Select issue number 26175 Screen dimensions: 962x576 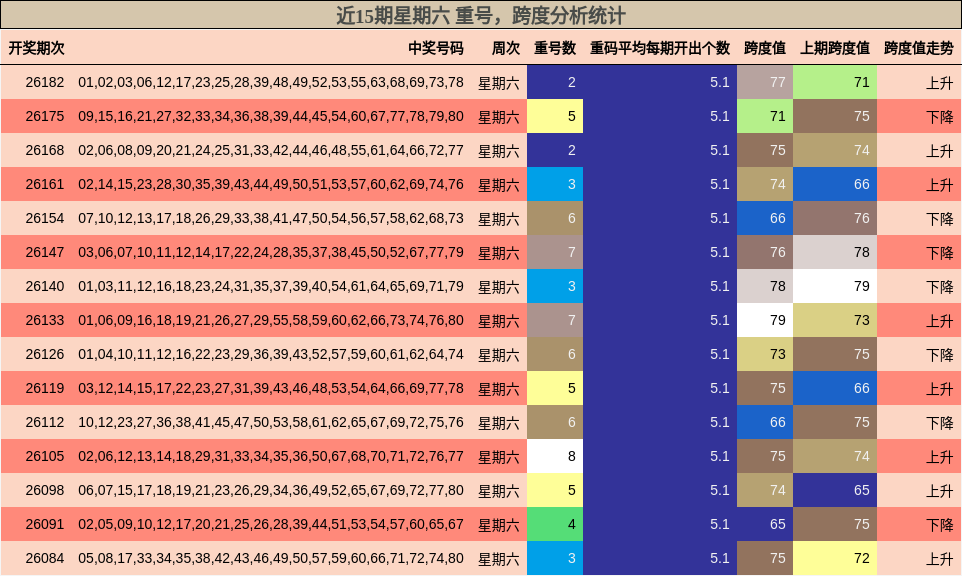(45, 117)
